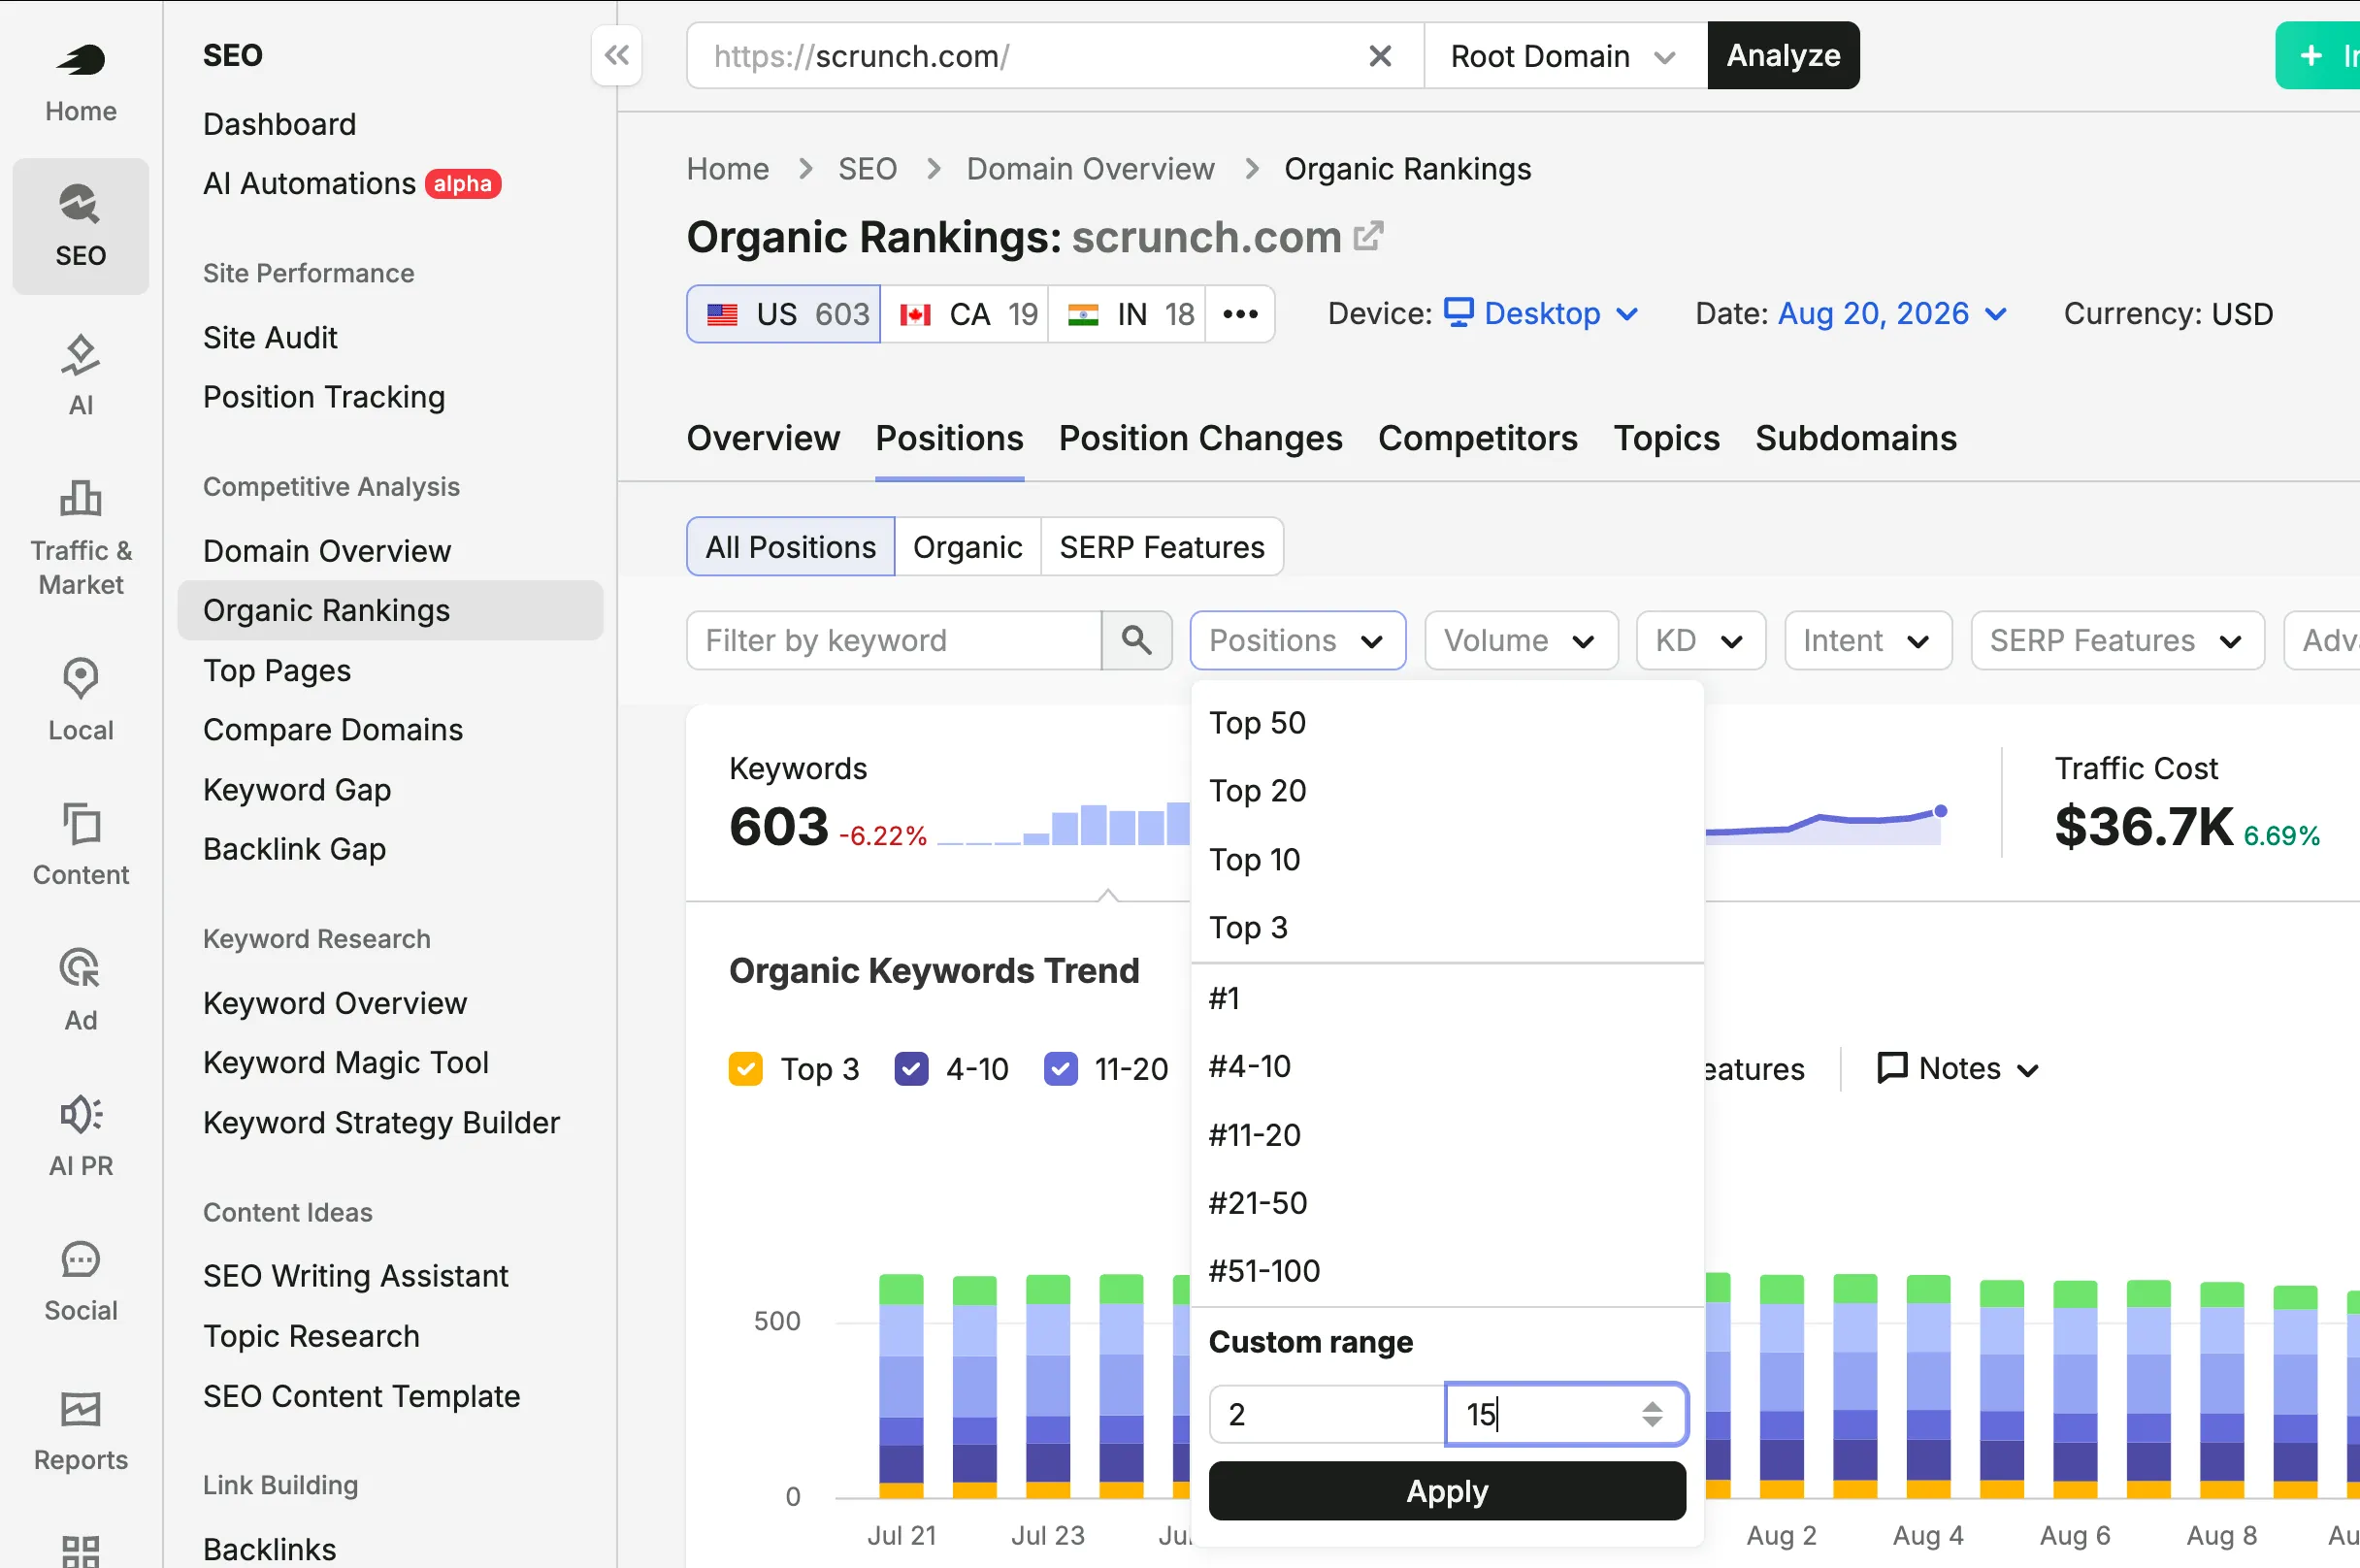This screenshot has height=1568, width=2360.
Task: Open the Volume filter dropdown
Action: pos(1521,640)
